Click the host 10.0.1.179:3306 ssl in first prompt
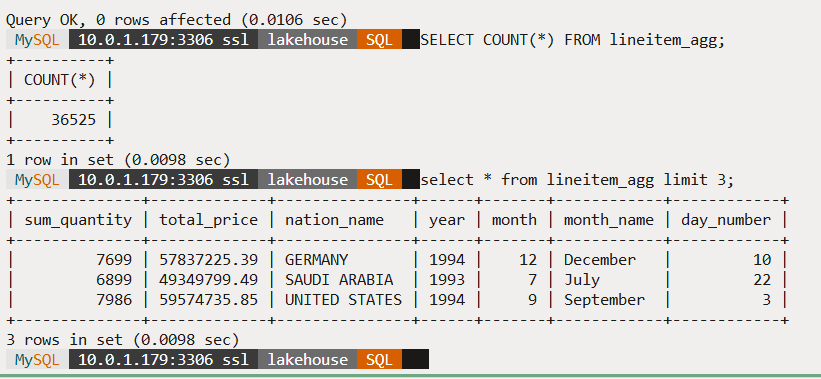The height and width of the screenshot is (379, 821). pyautogui.click(x=163, y=40)
